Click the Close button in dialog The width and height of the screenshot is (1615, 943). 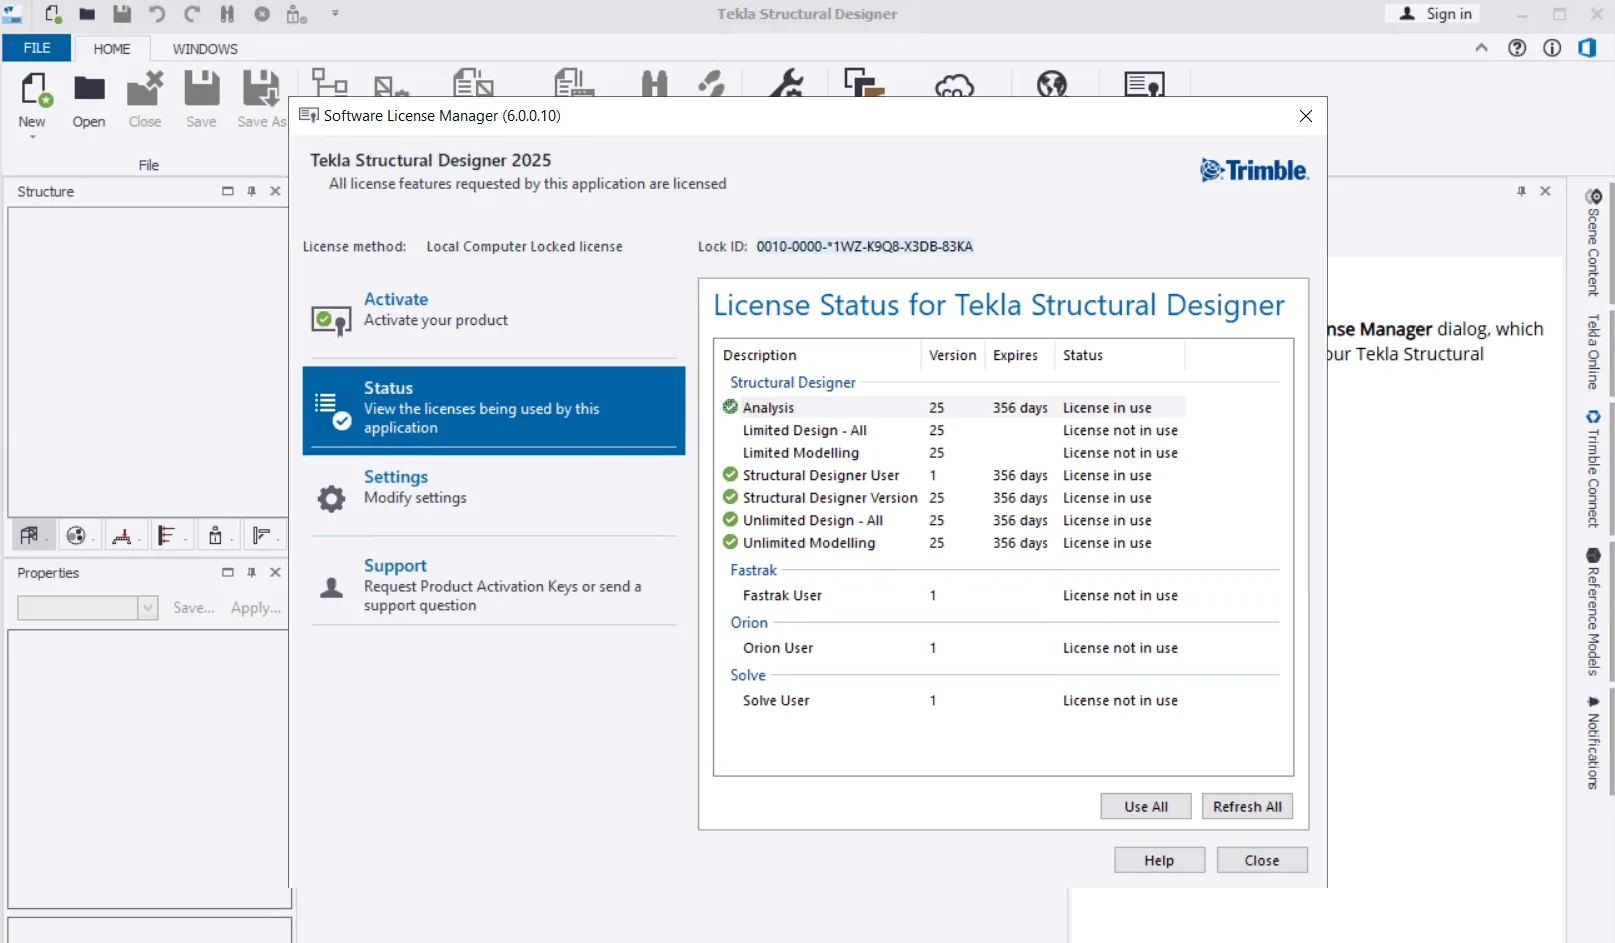click(1262, 860)
